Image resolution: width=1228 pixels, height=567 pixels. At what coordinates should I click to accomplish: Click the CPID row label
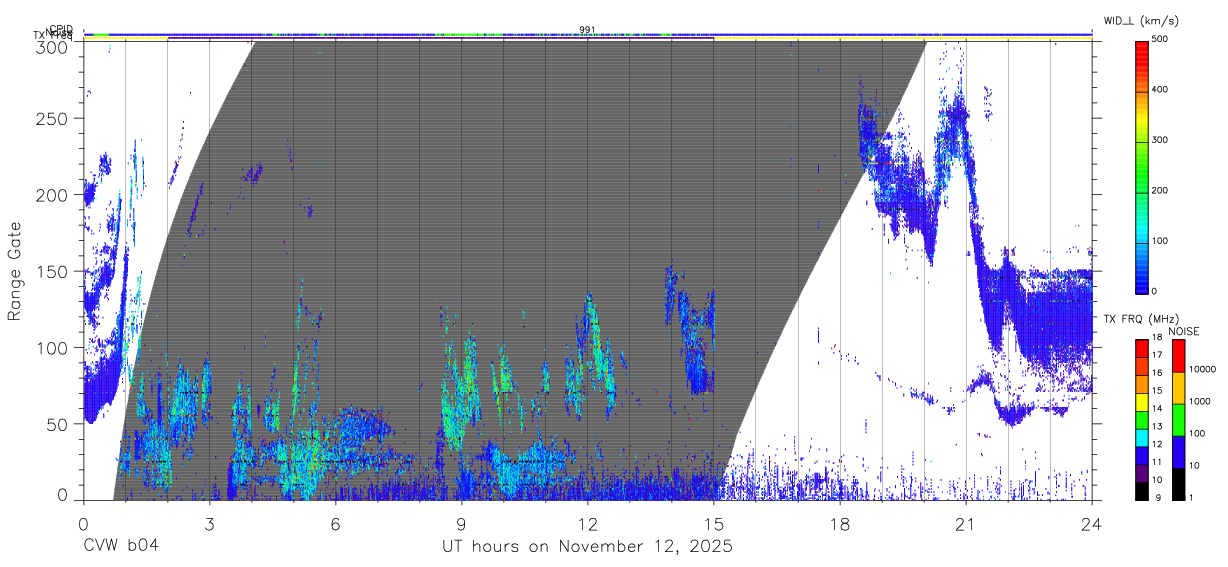[x=60, y=30]
